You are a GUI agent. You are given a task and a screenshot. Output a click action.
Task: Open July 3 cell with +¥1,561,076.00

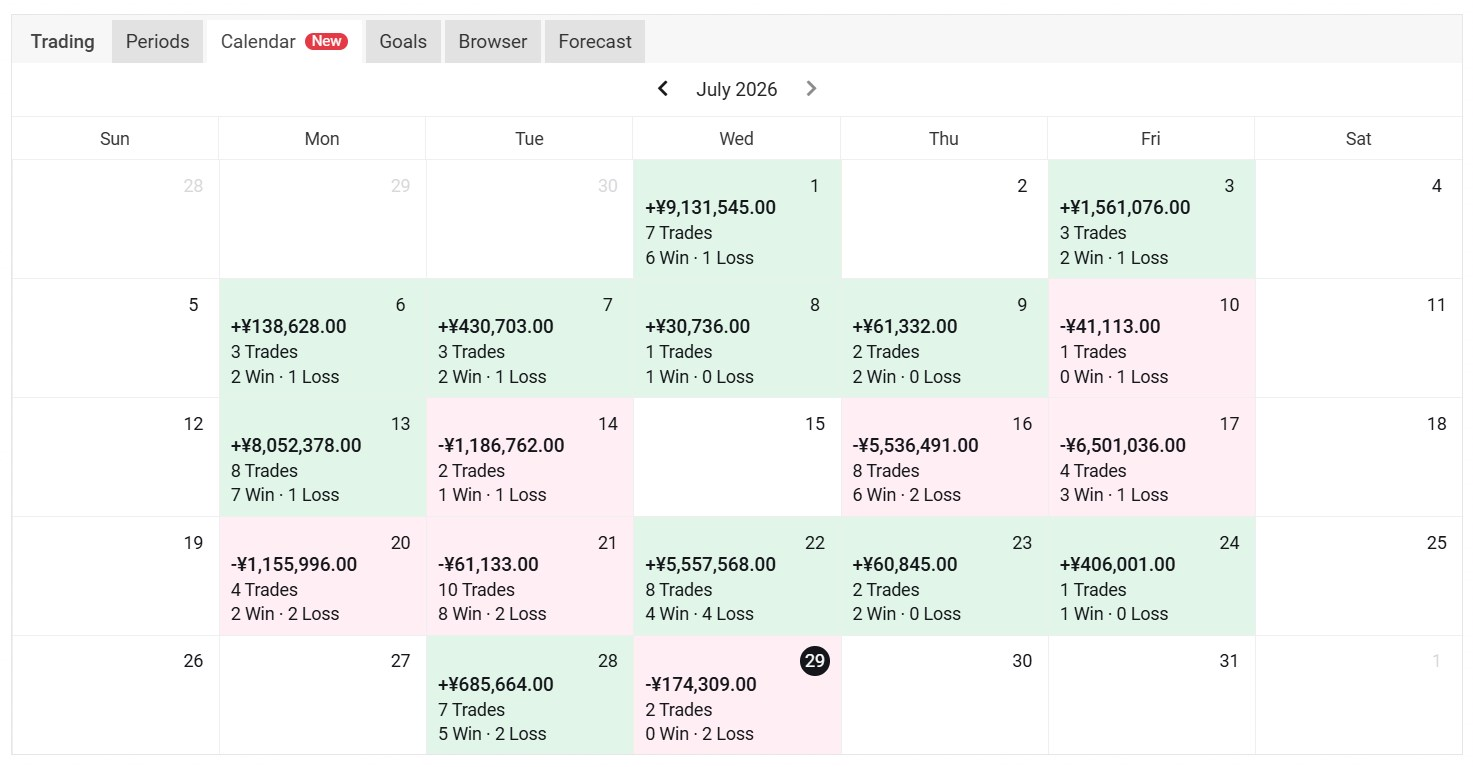pos(1151,219)
